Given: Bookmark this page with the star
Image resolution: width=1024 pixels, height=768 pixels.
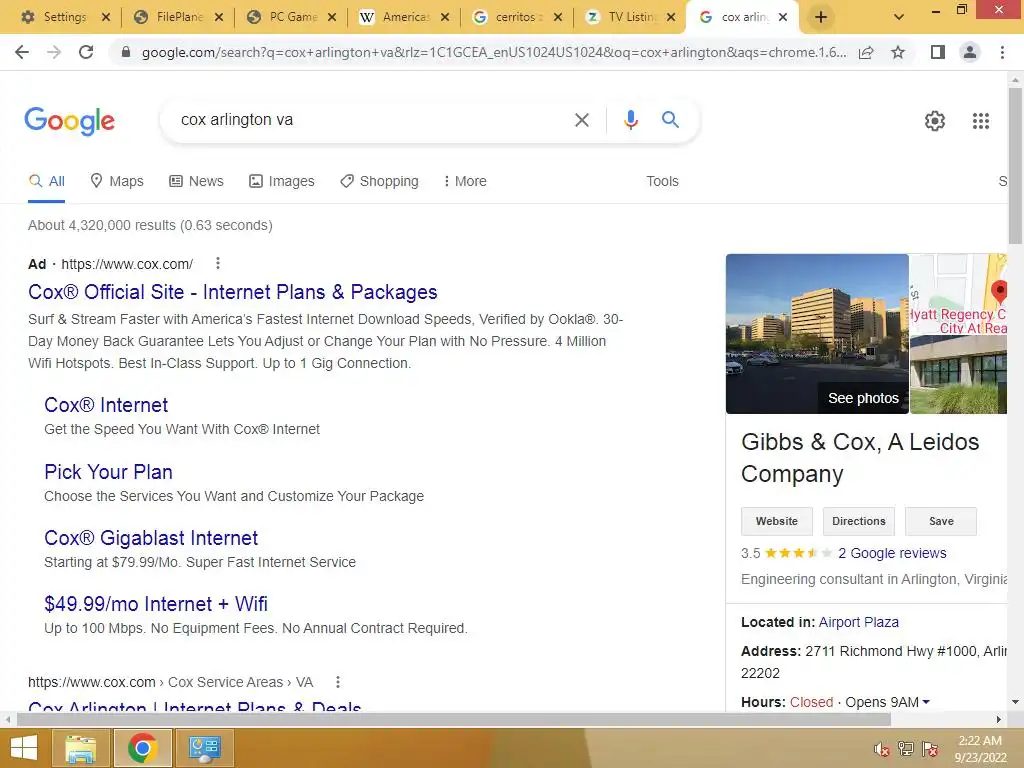Looking at the screenshot, I should click(899, 52).
